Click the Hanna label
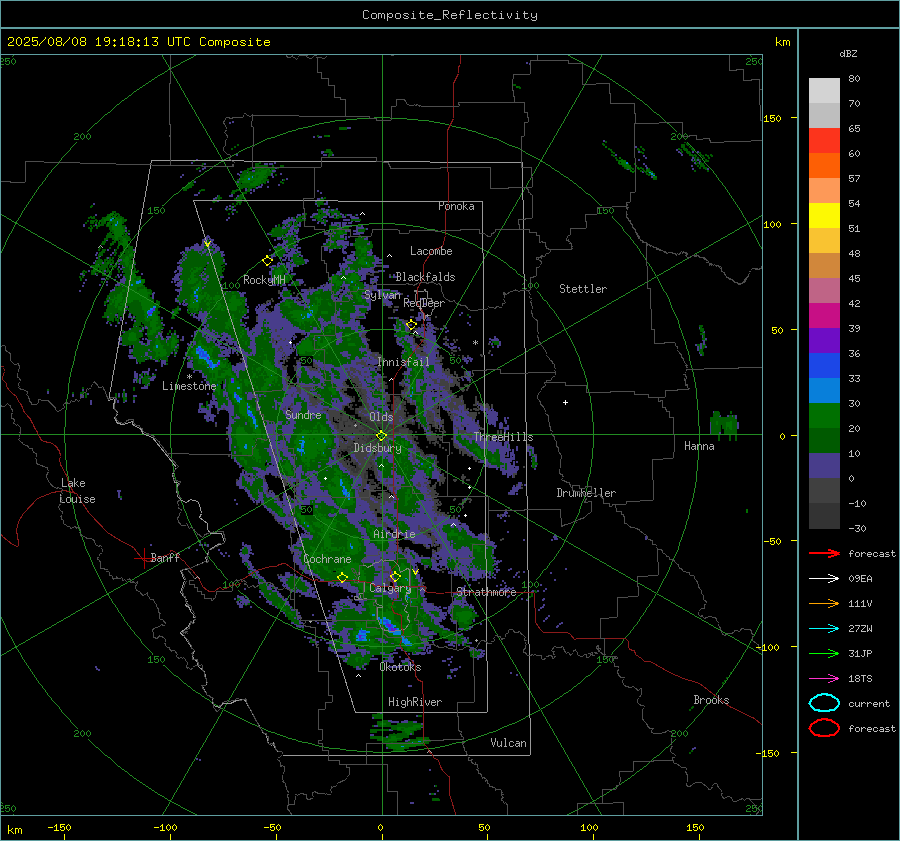900x841 pixels. coord(699,446)
